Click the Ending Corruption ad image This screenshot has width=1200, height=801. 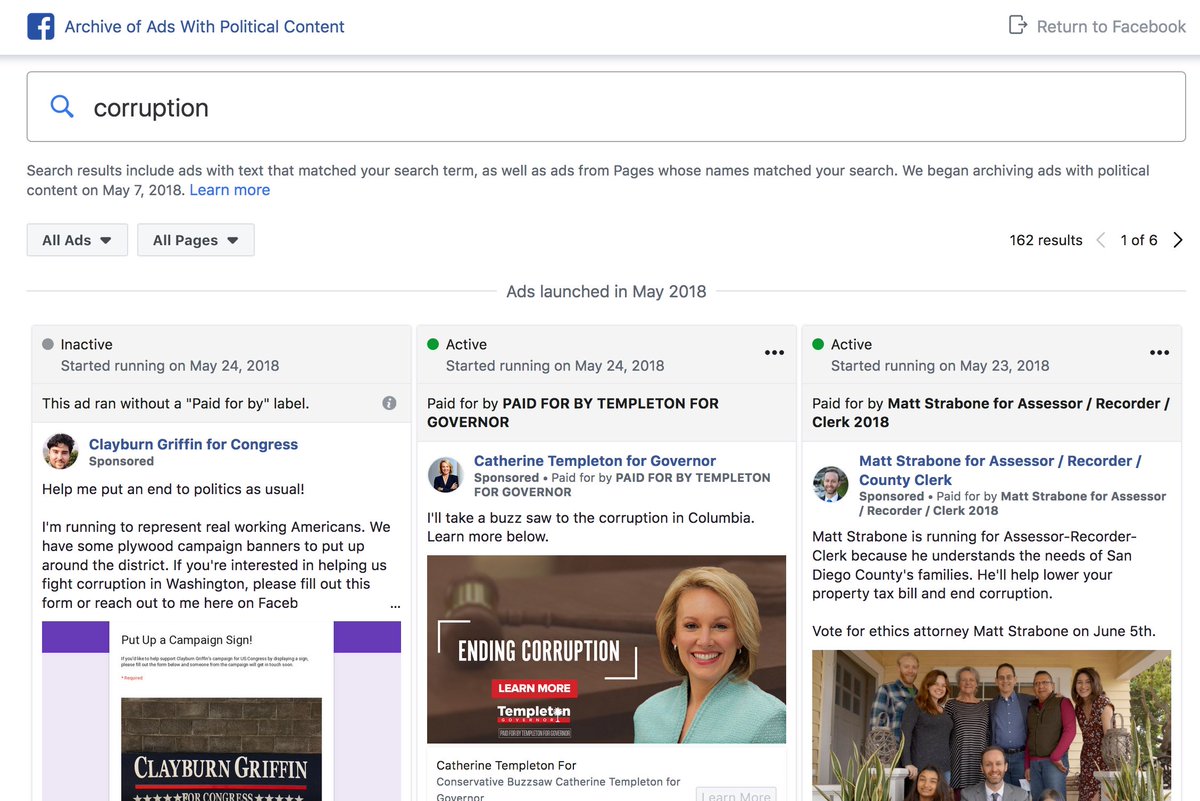[x=606, y=649]
